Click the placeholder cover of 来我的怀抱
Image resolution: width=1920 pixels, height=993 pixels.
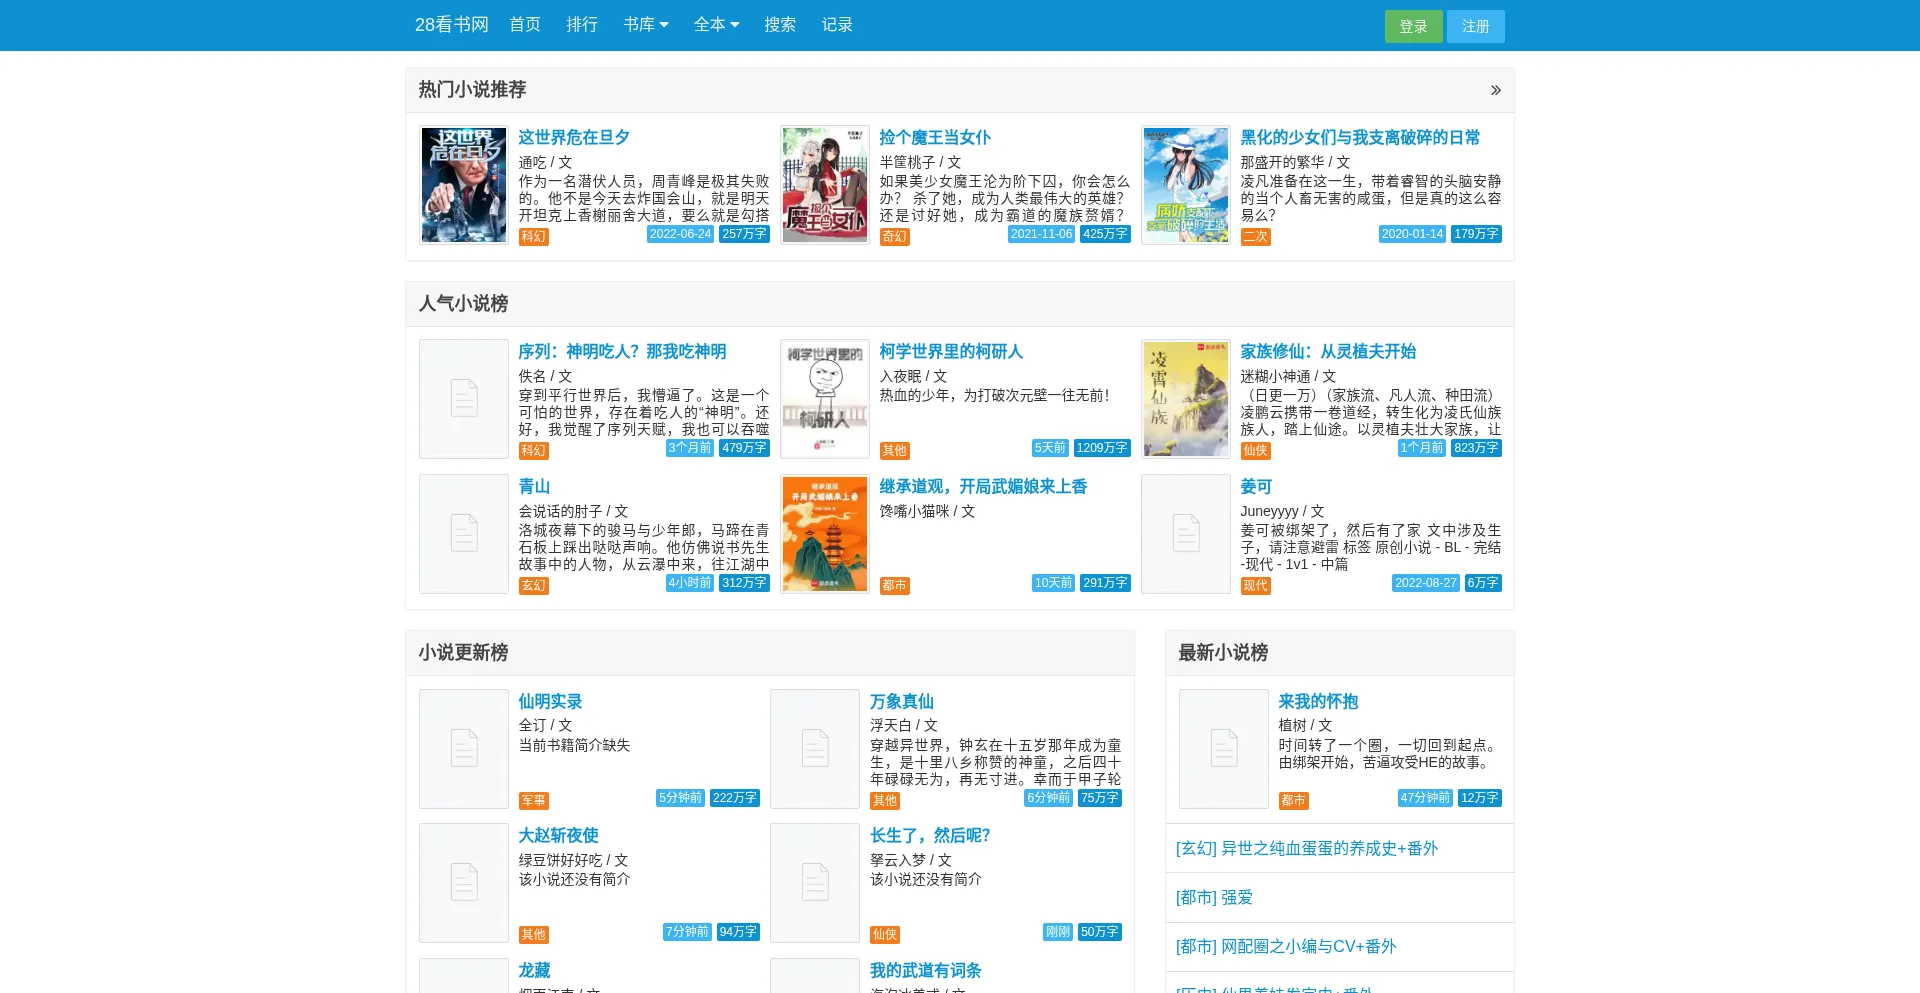1224,749
